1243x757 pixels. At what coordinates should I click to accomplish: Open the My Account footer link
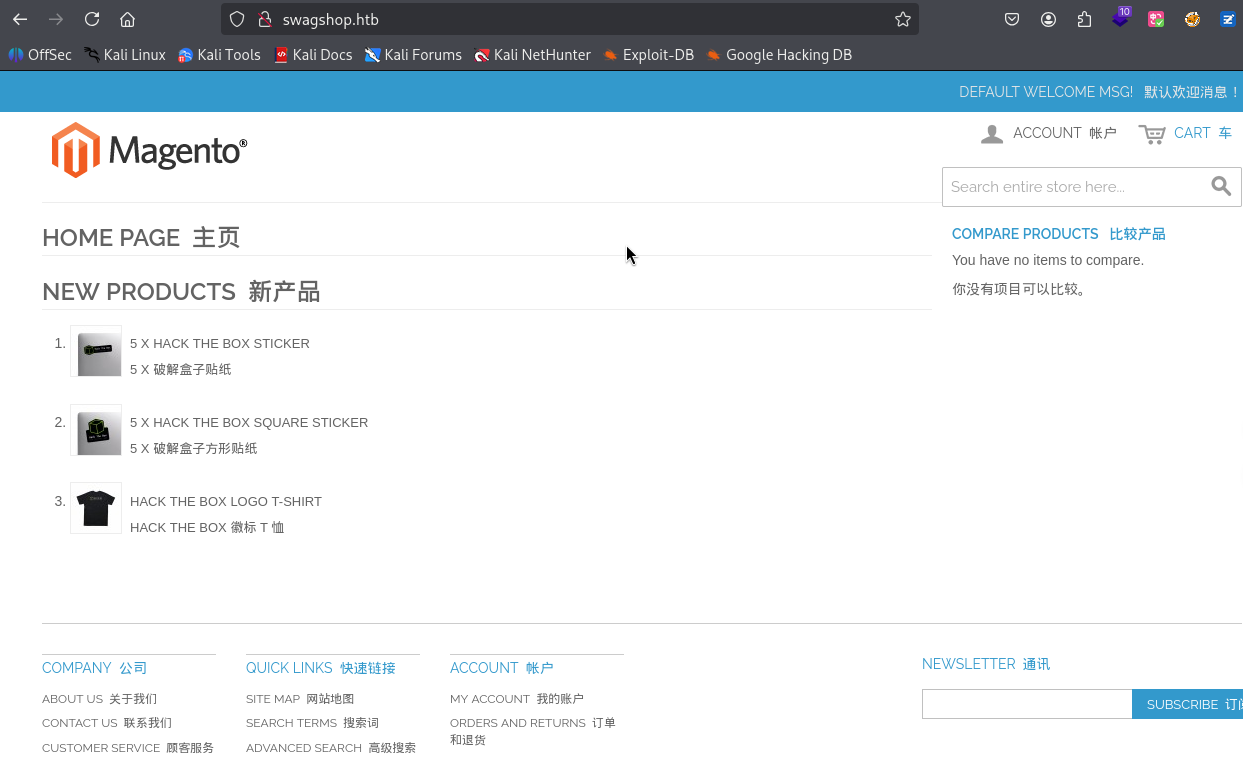pos(517,699)
